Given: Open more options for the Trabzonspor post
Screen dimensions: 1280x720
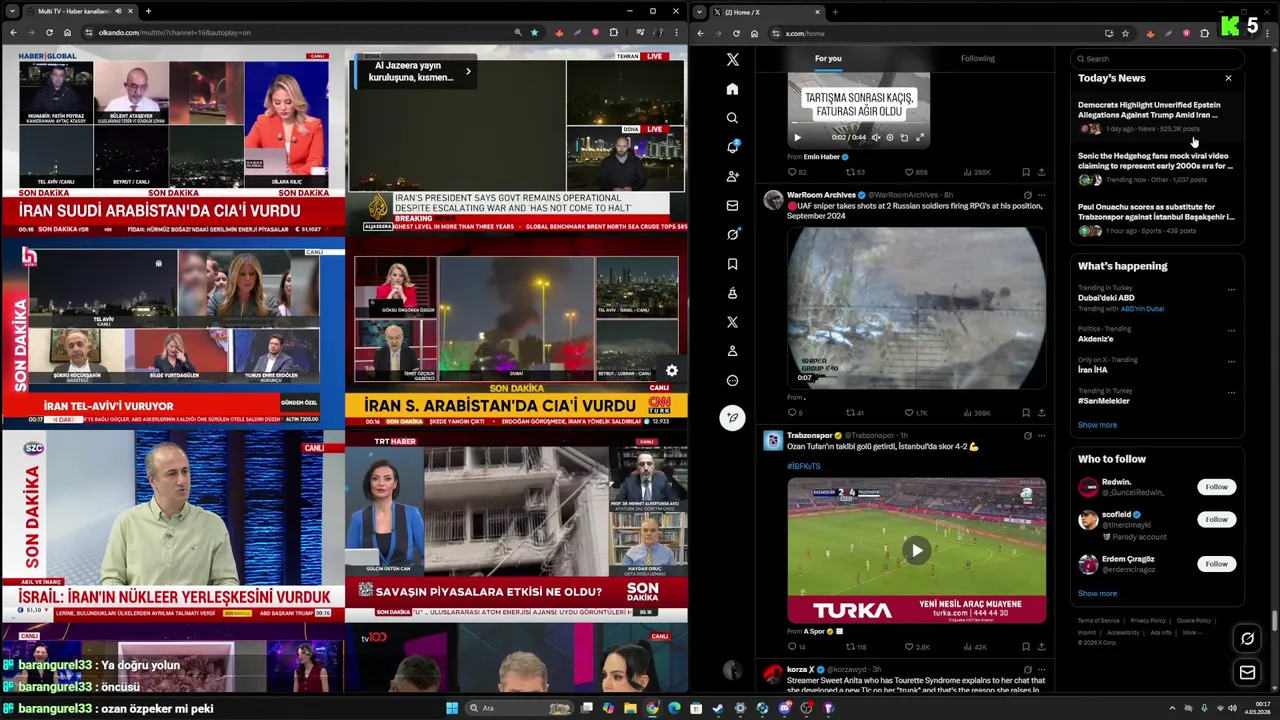Looking at the screenshot, I should pyautogui.click(x=1041, y=436).
